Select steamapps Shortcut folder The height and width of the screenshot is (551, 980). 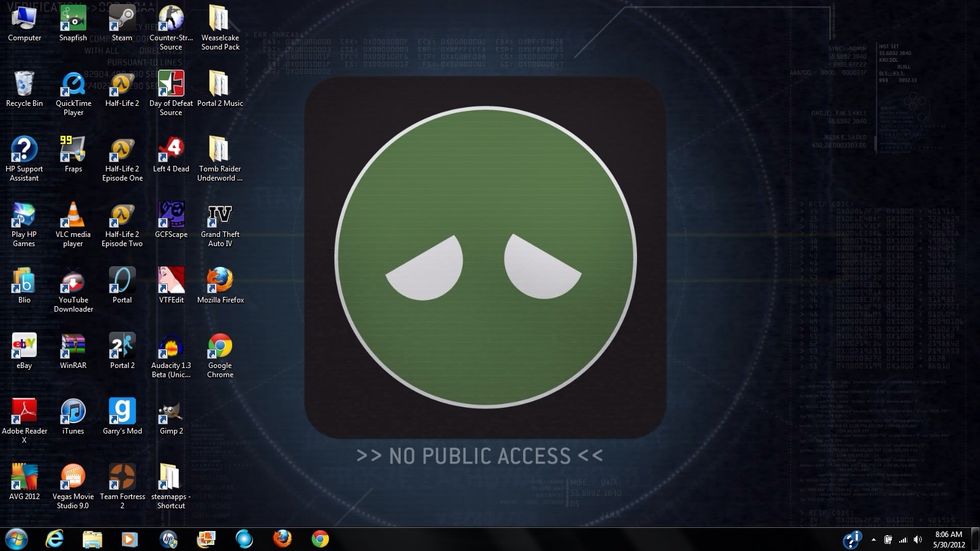(171, 487)
